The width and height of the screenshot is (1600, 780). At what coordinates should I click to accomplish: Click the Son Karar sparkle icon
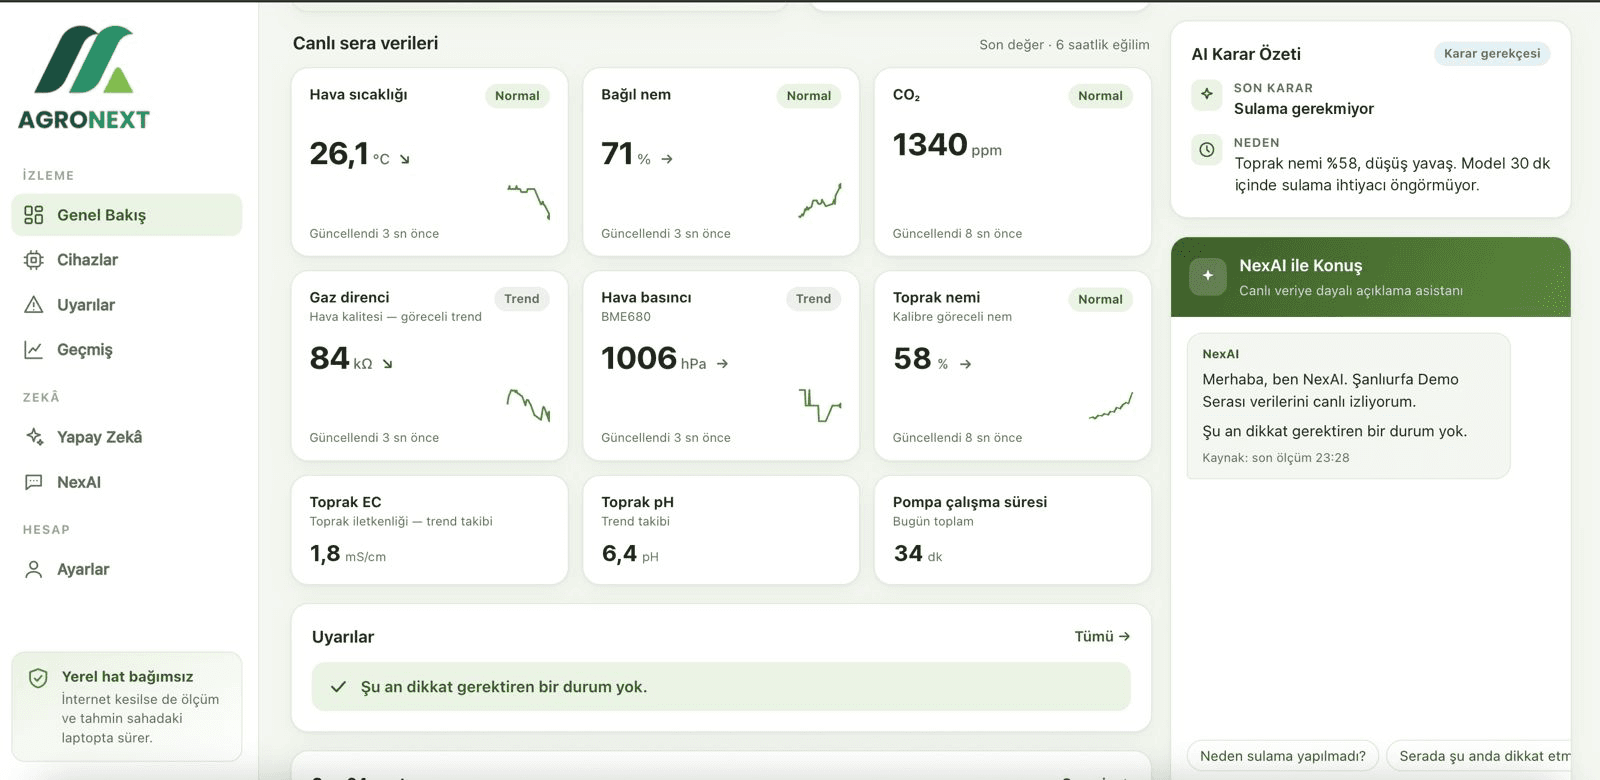(1207, 94)
